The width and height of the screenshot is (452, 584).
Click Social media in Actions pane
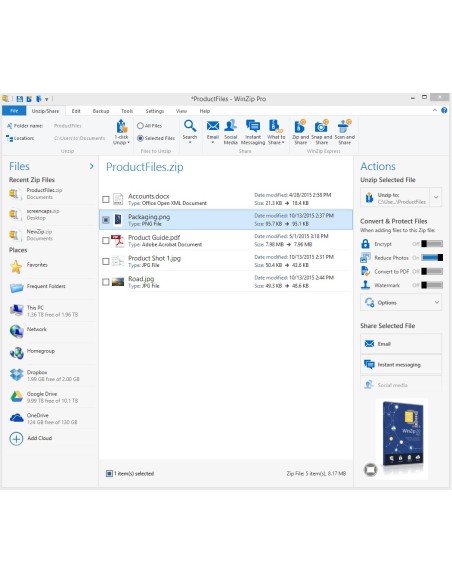[x=401, y=385]
